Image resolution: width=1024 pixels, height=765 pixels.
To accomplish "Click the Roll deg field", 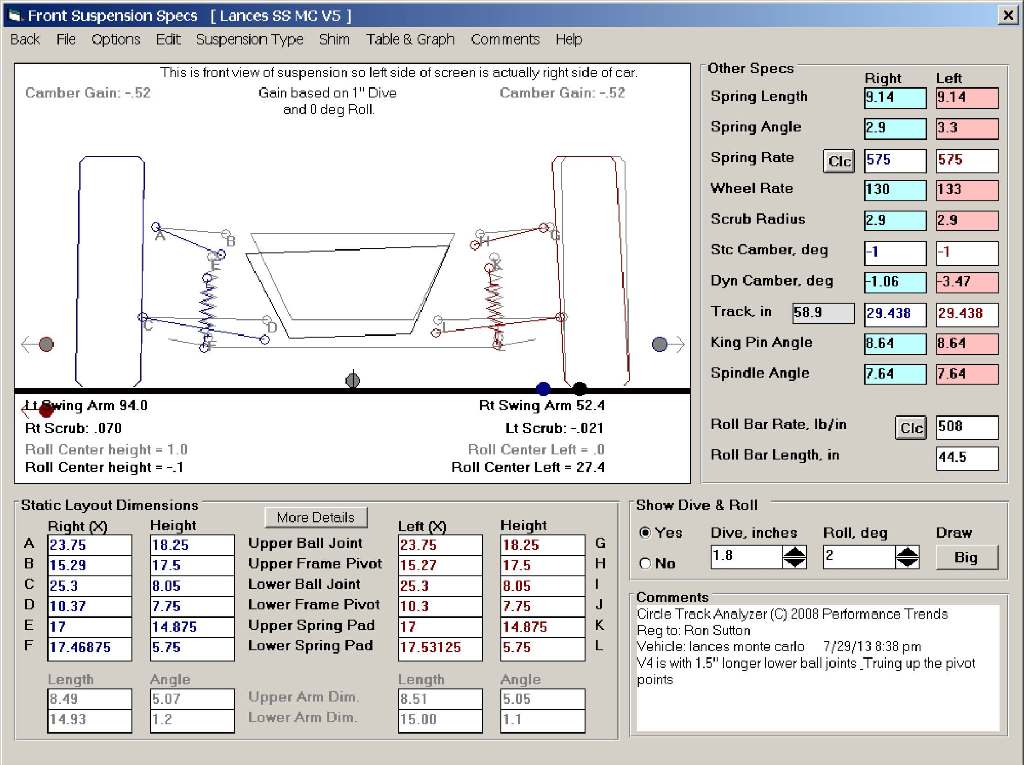I will 858,557.
